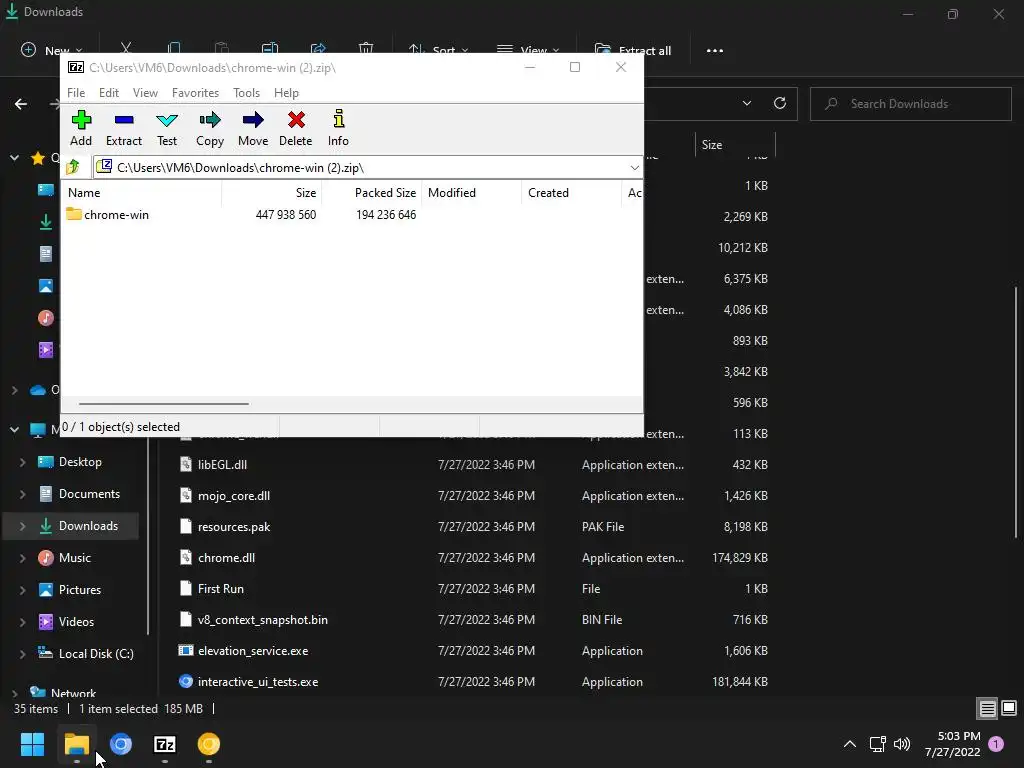
Task: Refresh the Downloads folder view
Action: pos(780,103)
